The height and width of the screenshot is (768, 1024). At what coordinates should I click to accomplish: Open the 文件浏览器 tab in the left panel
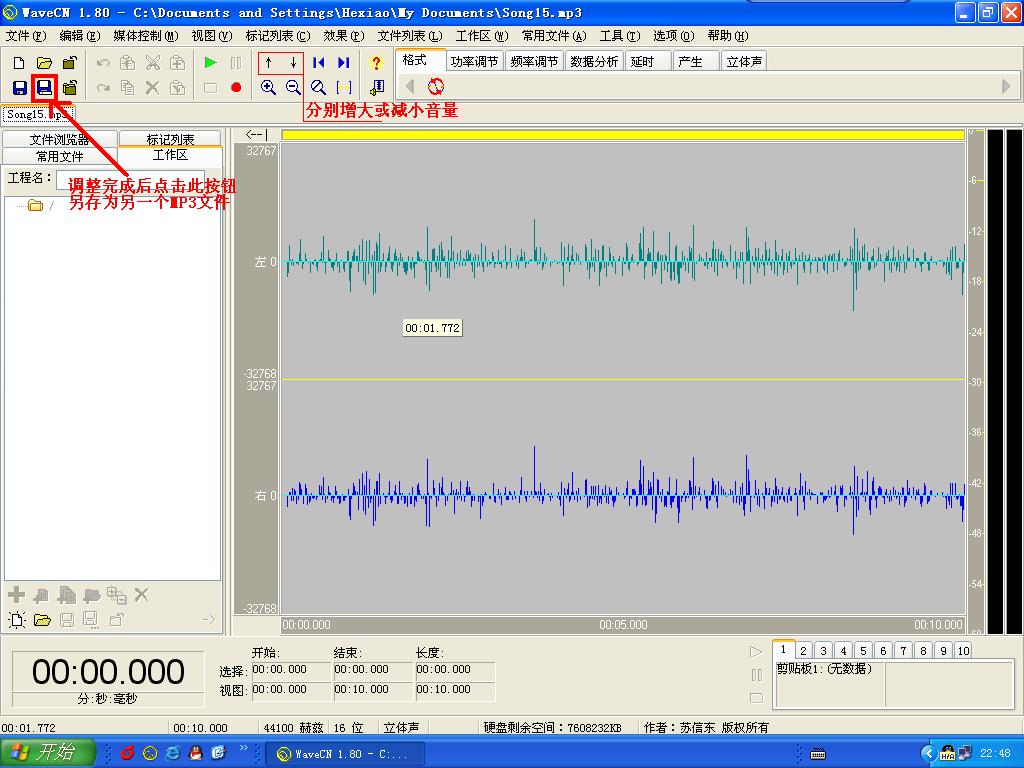(x=60, y=139)
